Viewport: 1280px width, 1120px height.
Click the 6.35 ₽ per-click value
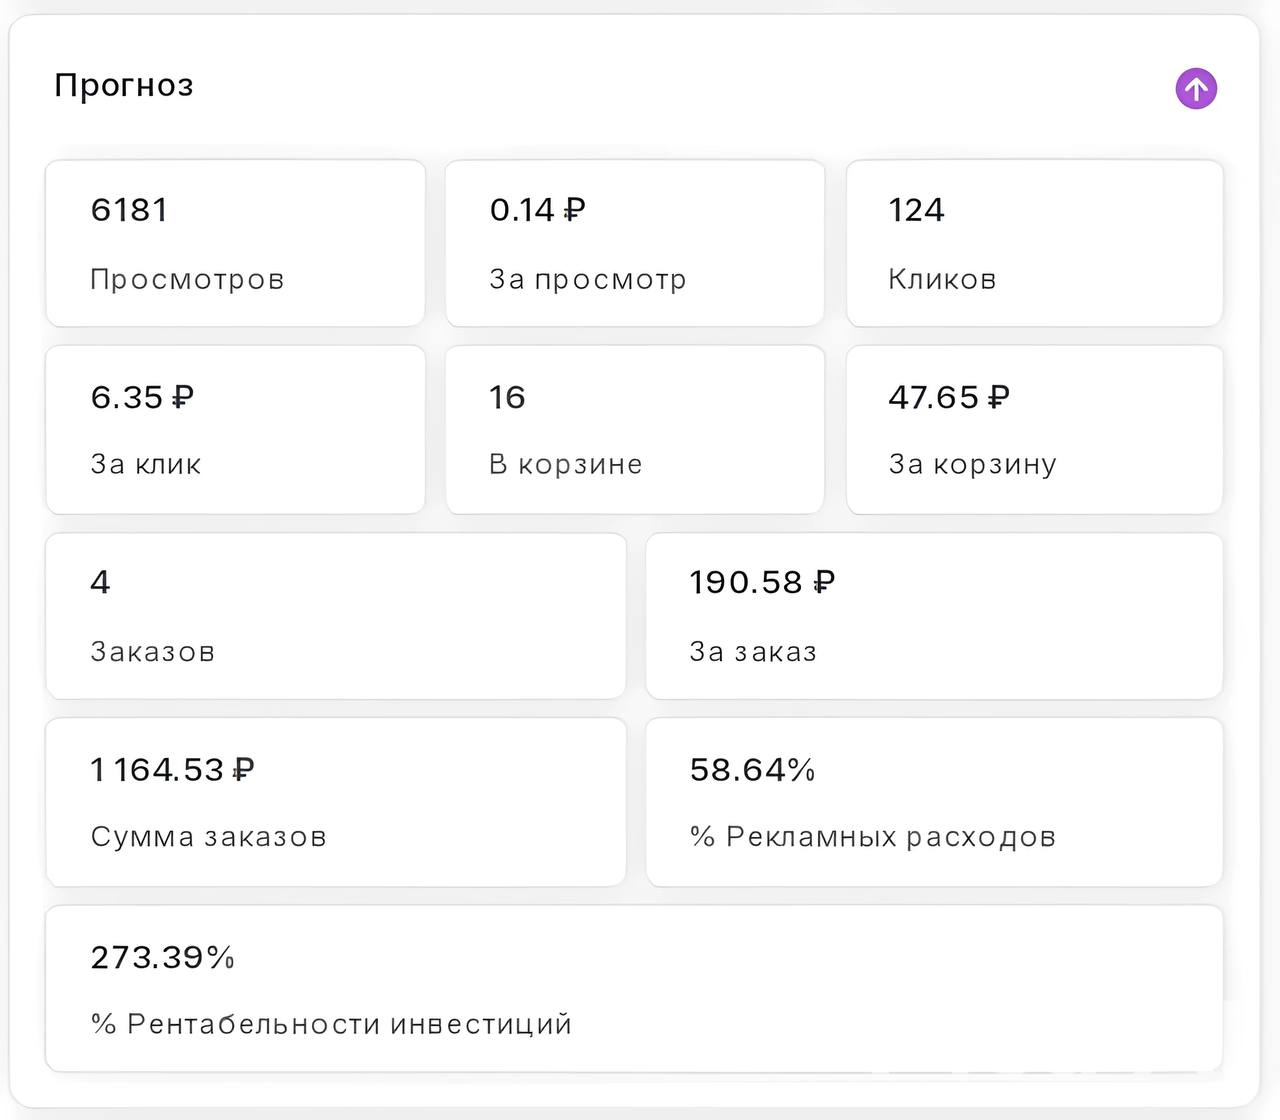coord(142,398)
